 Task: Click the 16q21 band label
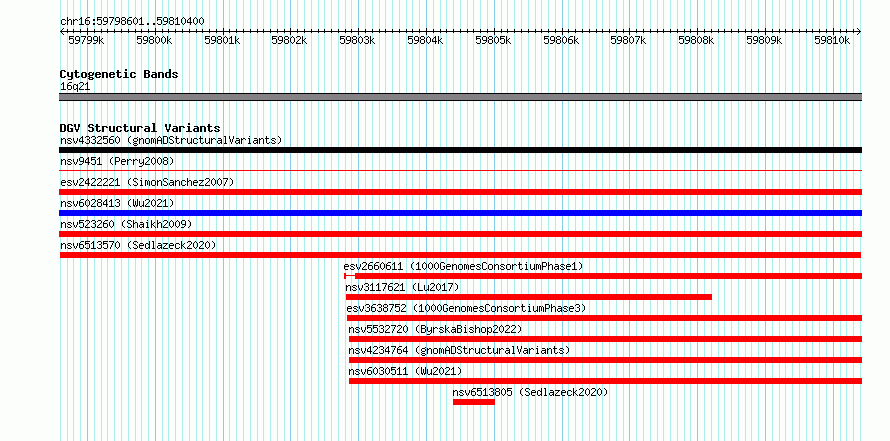[75, 87]
